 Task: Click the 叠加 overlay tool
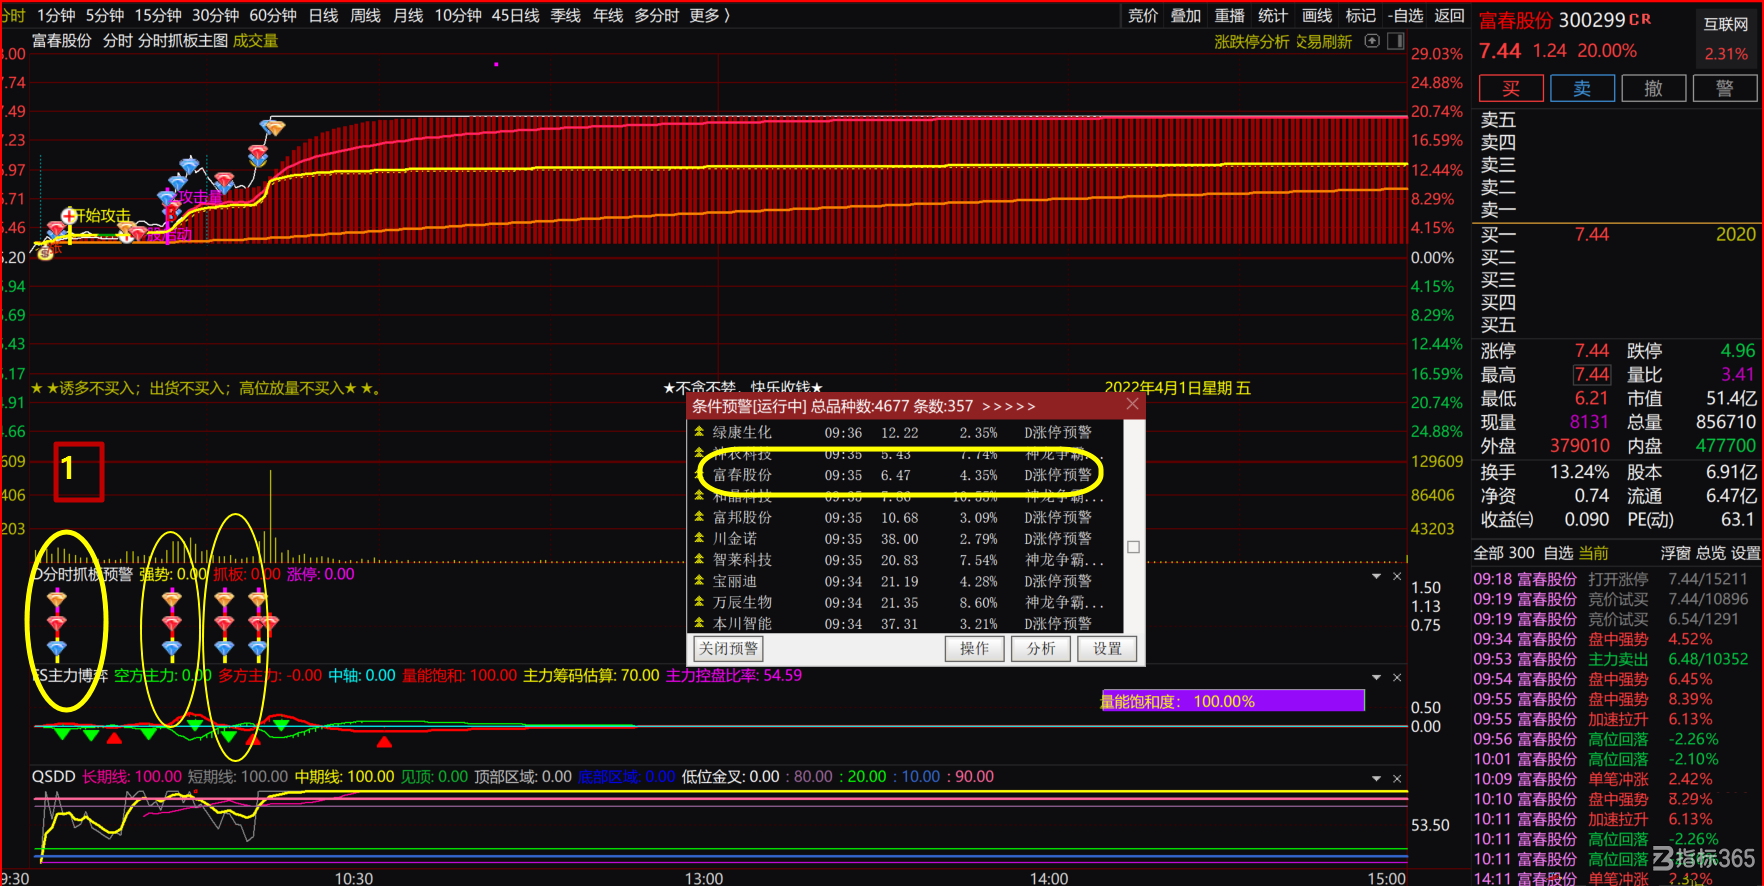tap(1186, 15)
